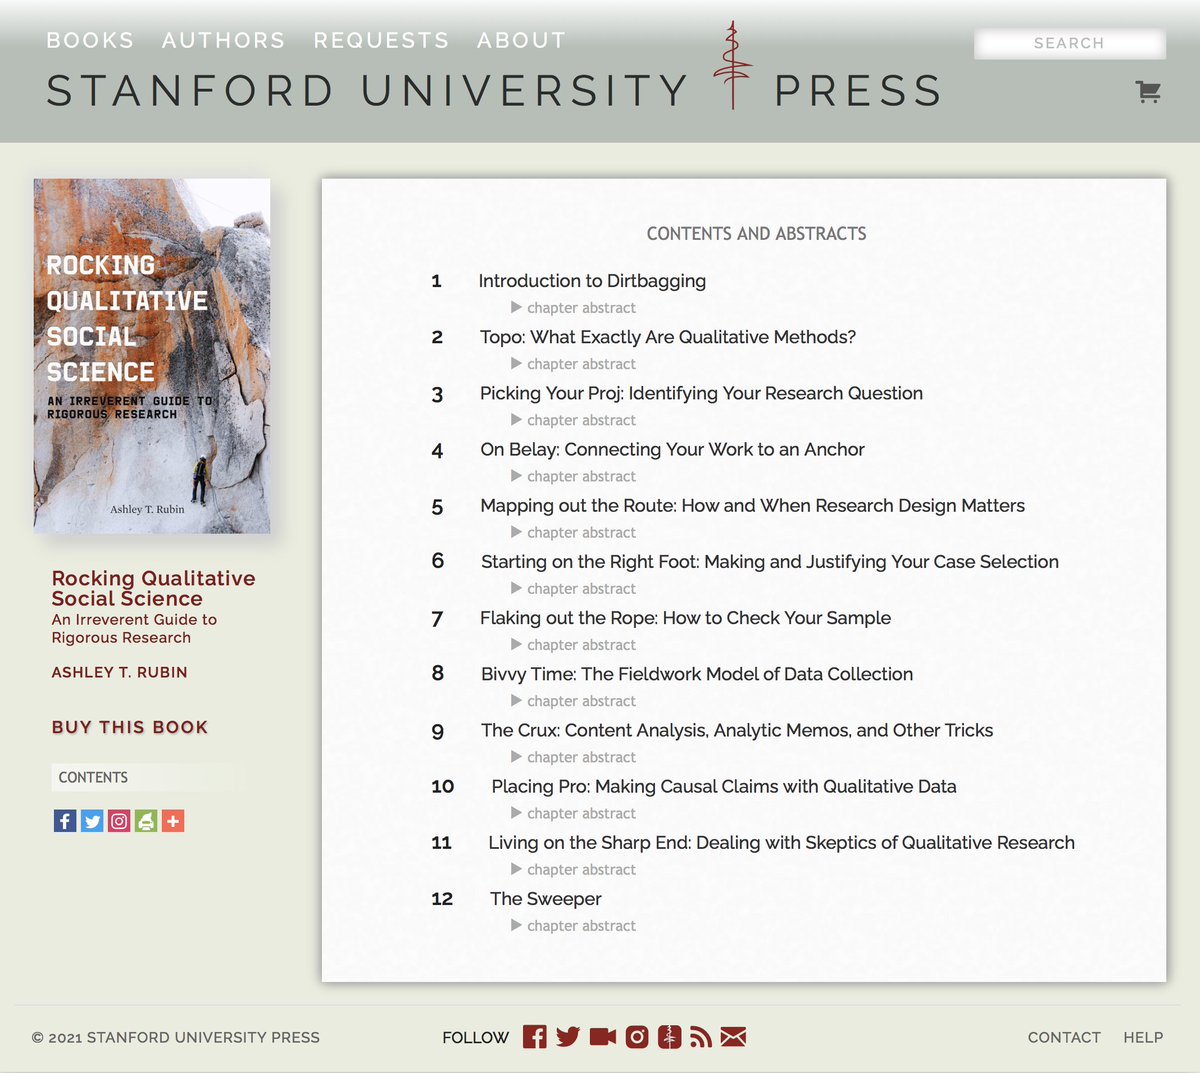Click STANFORD UNIVERSITY PRESS header title
The width and height of the screenshot is (1200, 1073).
(494, 90)
